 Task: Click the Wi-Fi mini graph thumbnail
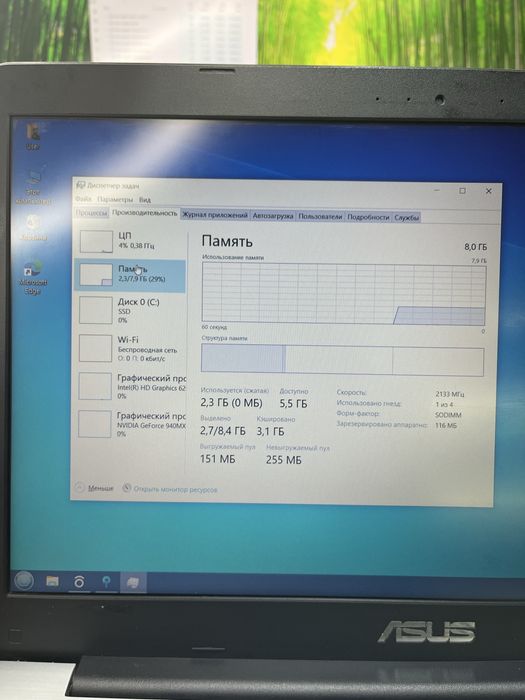point(96,348)
